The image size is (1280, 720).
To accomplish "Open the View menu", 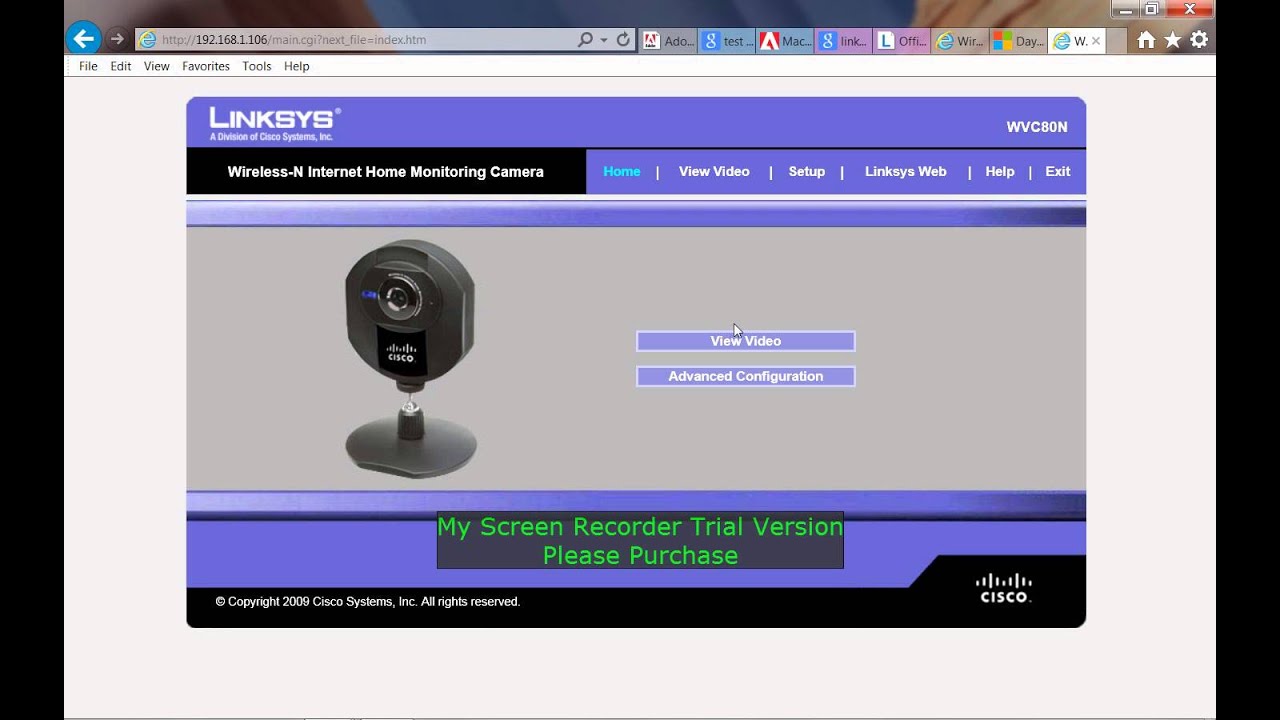I will 157,66.
